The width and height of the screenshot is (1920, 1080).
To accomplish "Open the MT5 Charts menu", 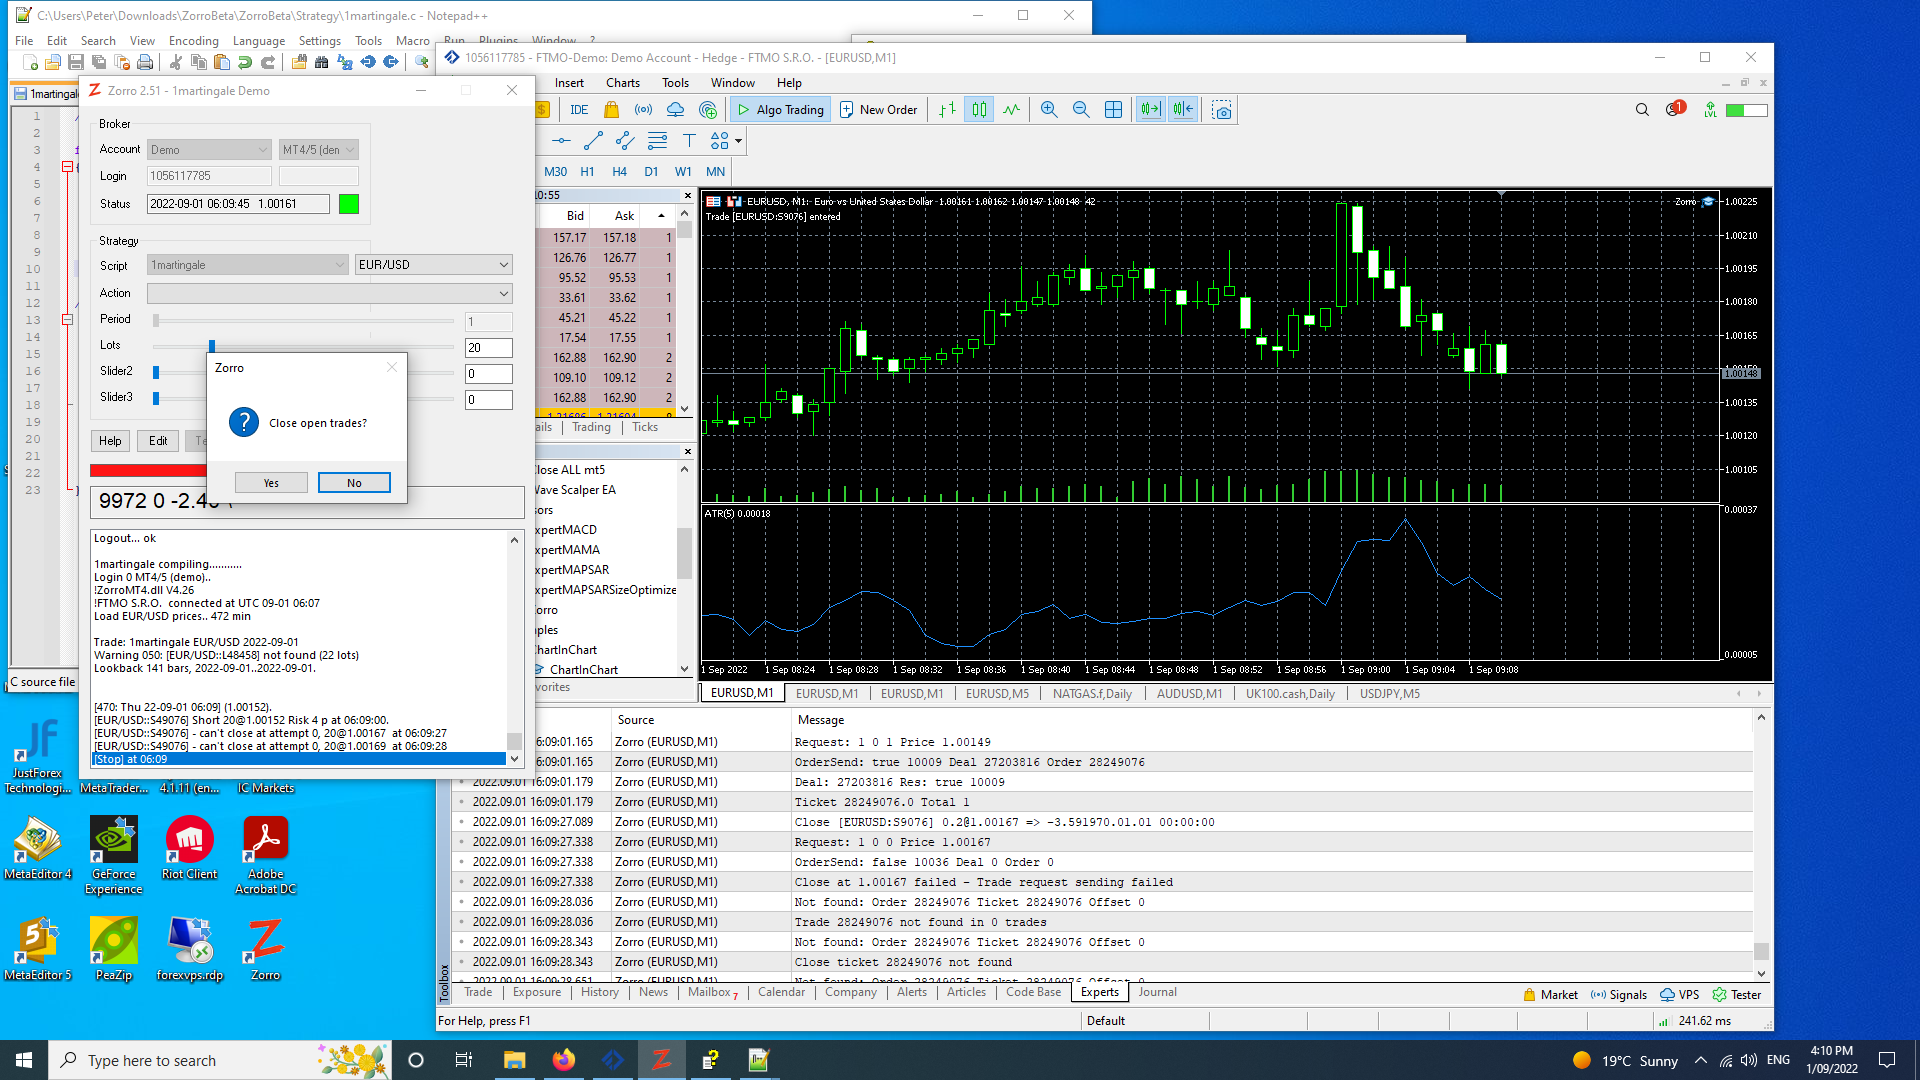I will (622, 83).
